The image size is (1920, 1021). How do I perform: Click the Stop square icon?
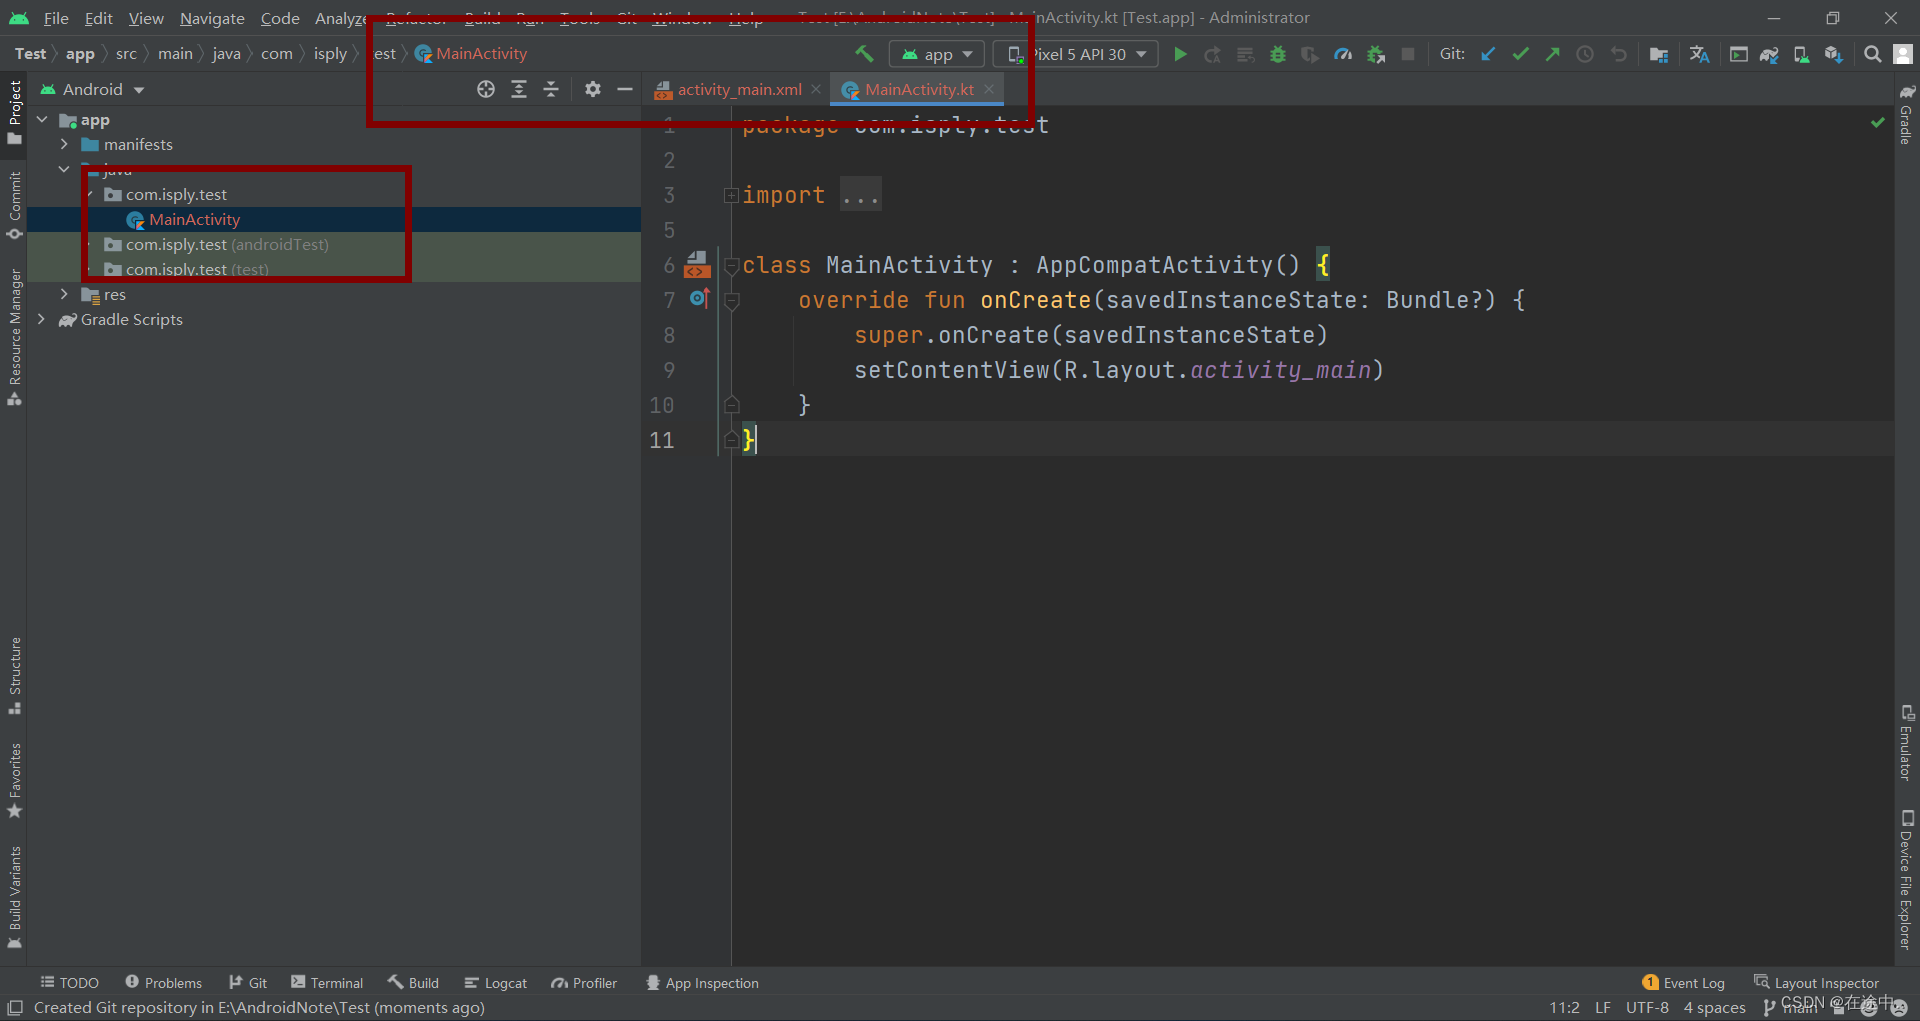1408,54
